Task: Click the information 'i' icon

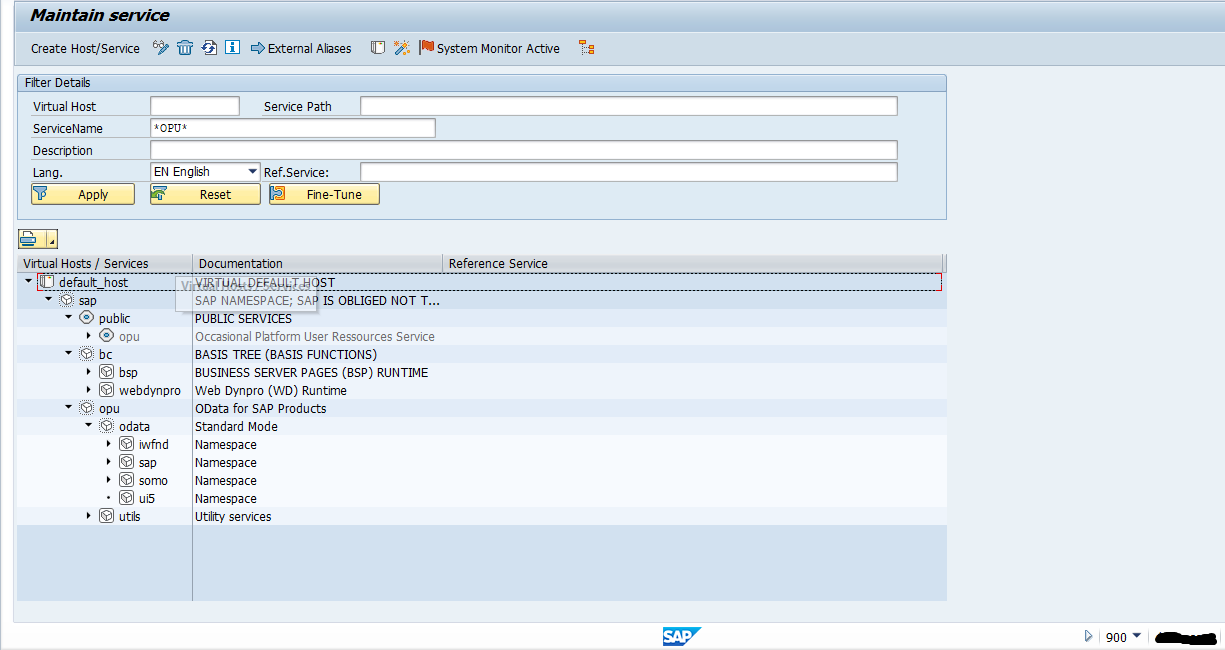Action: [232, 47]
